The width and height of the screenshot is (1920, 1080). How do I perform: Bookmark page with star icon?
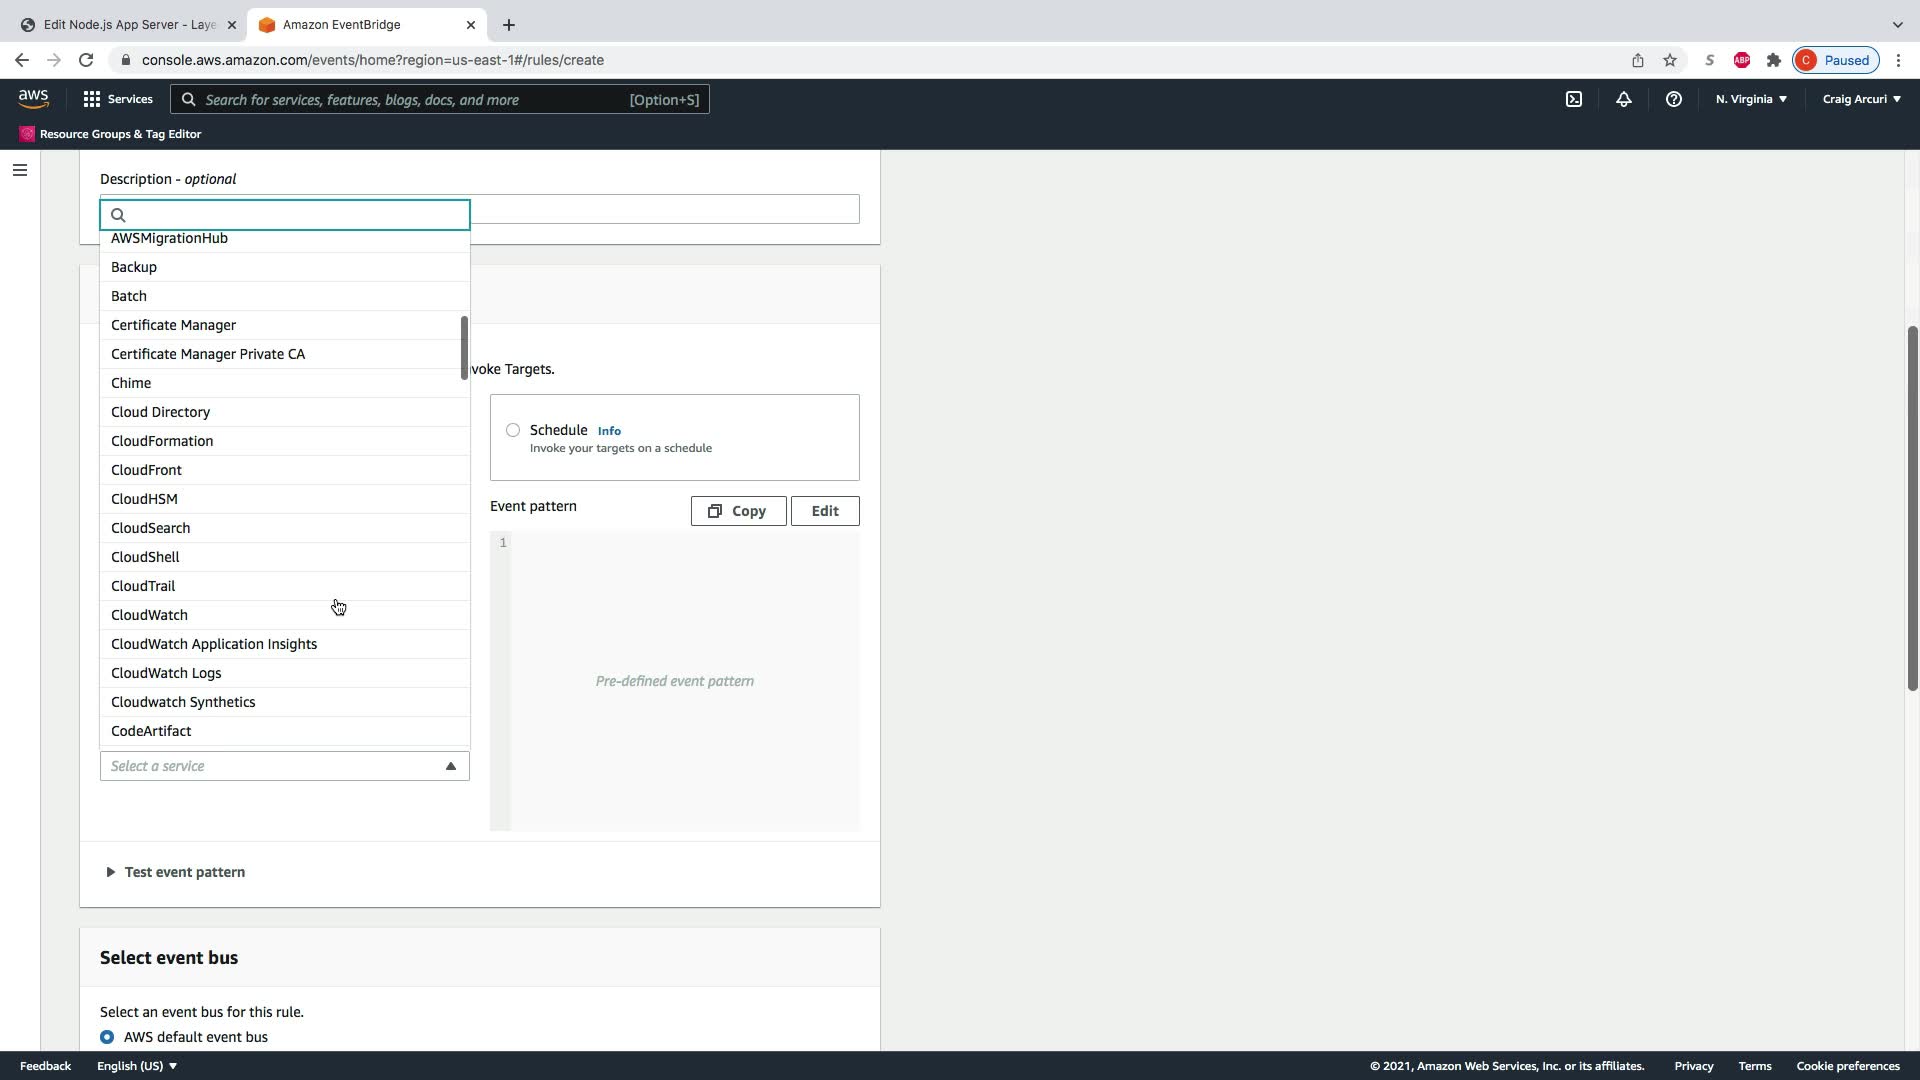tap(1670, 60)
